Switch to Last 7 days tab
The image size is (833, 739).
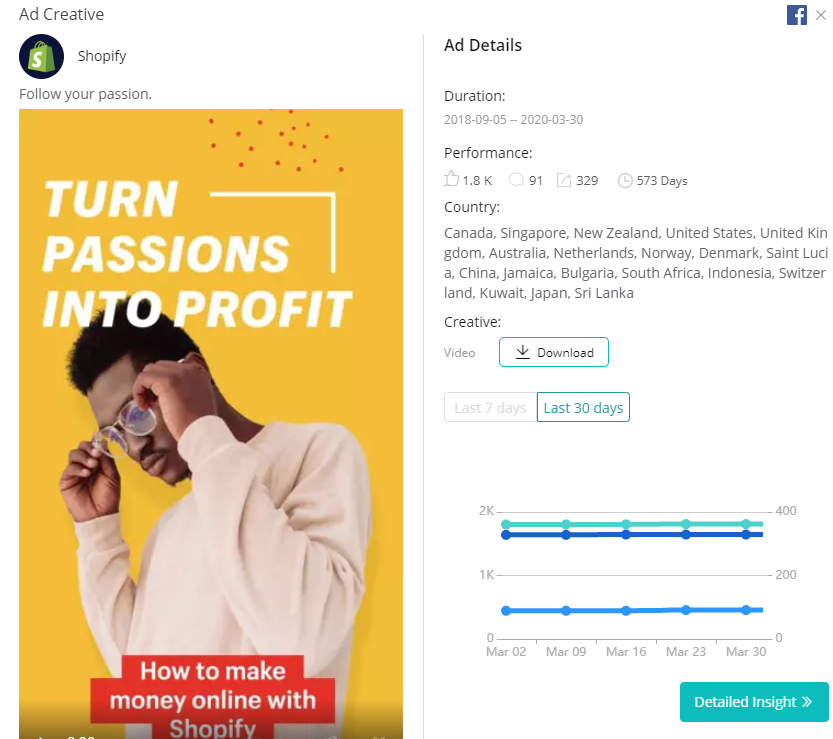[490, 407]
